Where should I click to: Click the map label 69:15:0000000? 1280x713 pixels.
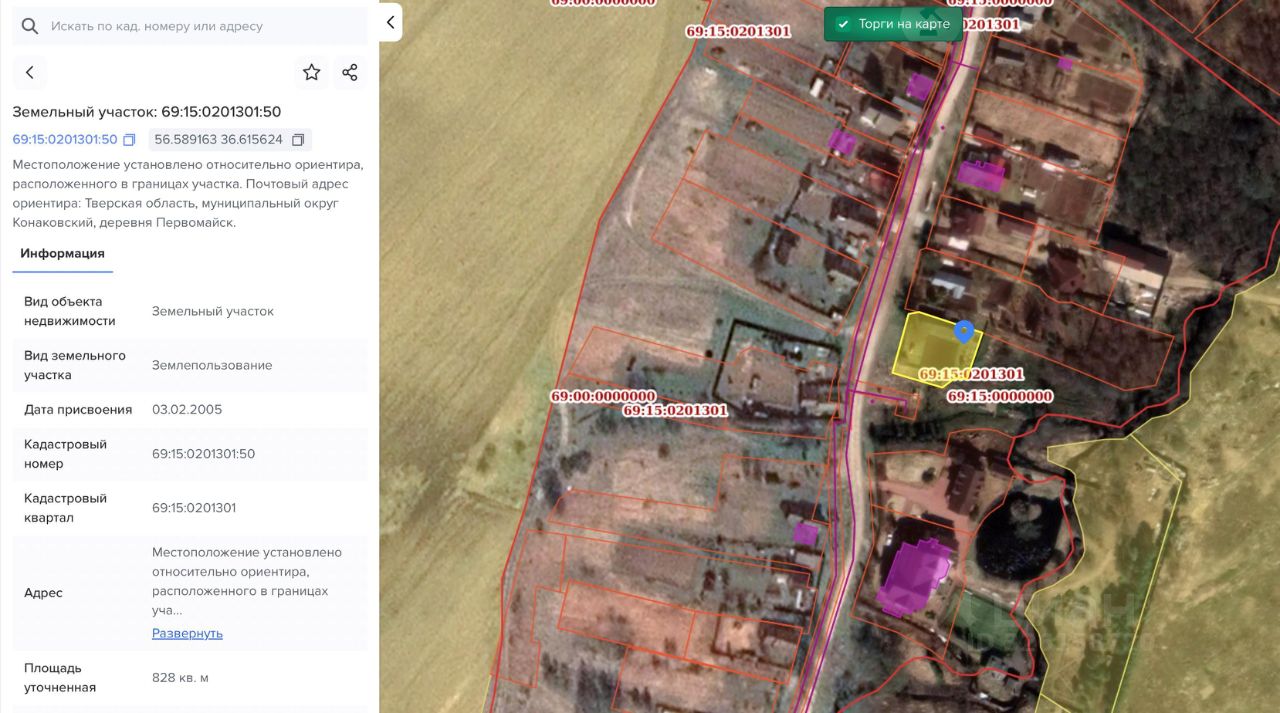pos(999,396)
